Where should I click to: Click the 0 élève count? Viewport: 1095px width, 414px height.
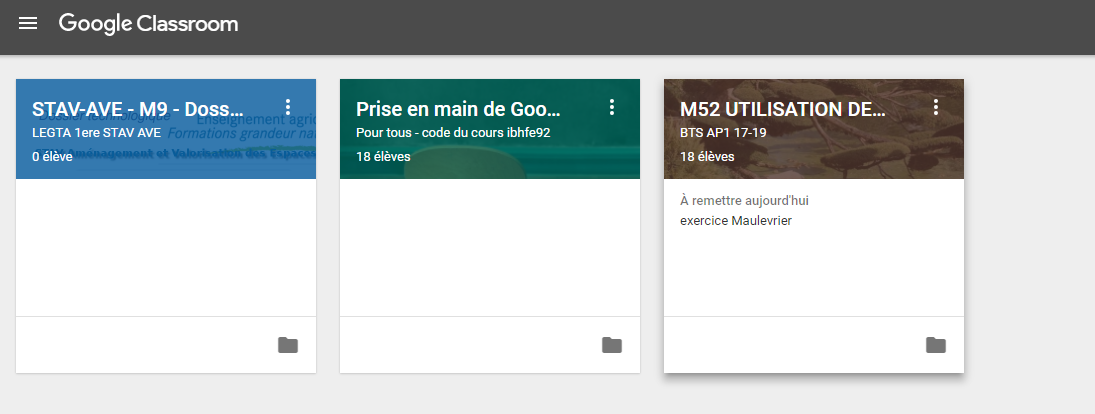[52, 156]
